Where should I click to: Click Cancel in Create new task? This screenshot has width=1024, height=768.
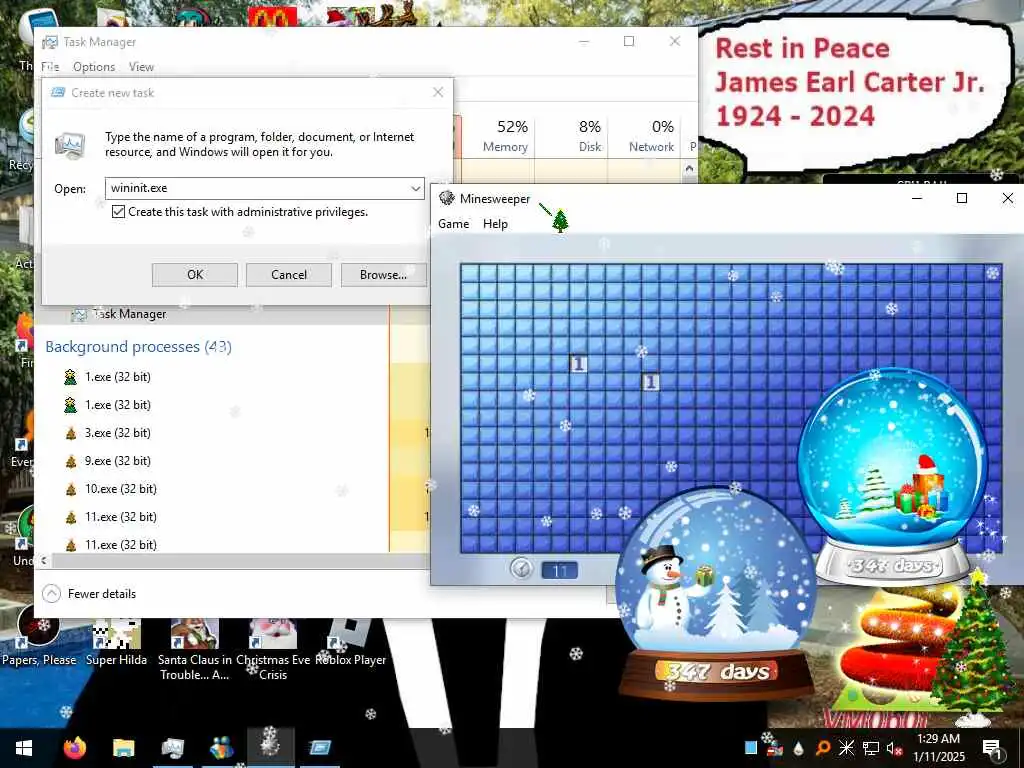[289, 275]
